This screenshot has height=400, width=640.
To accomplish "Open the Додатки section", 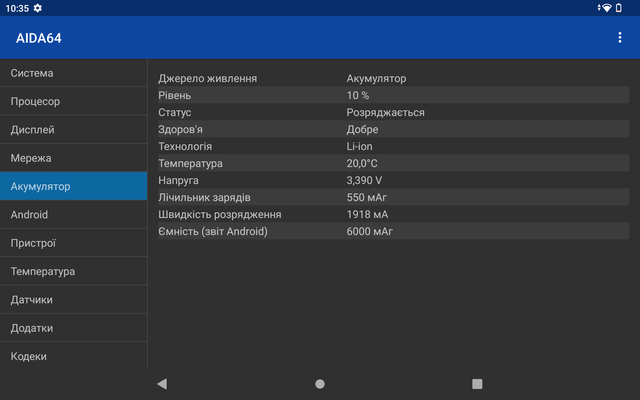I will tap(73, 328).
